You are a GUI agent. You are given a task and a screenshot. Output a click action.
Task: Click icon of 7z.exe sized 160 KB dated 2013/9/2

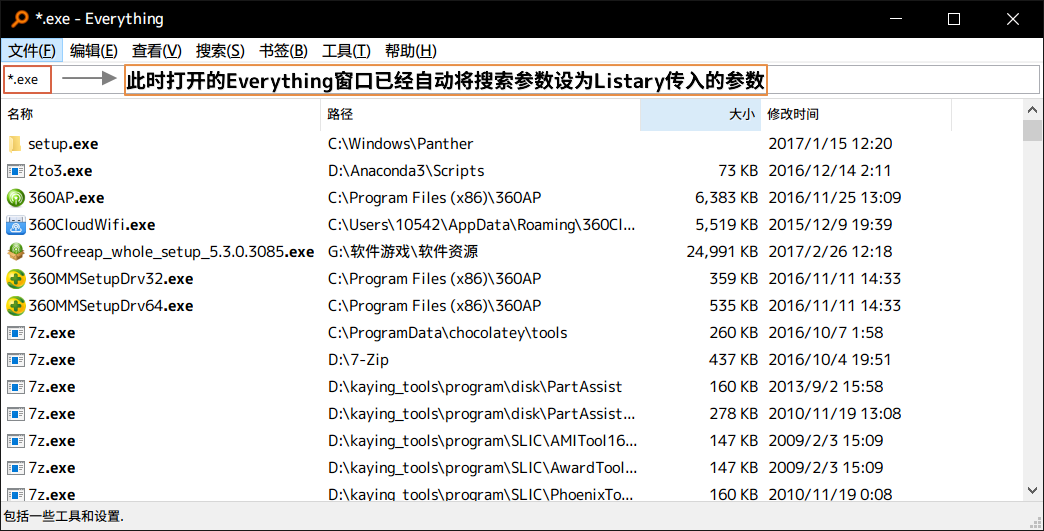click(15, 387)
